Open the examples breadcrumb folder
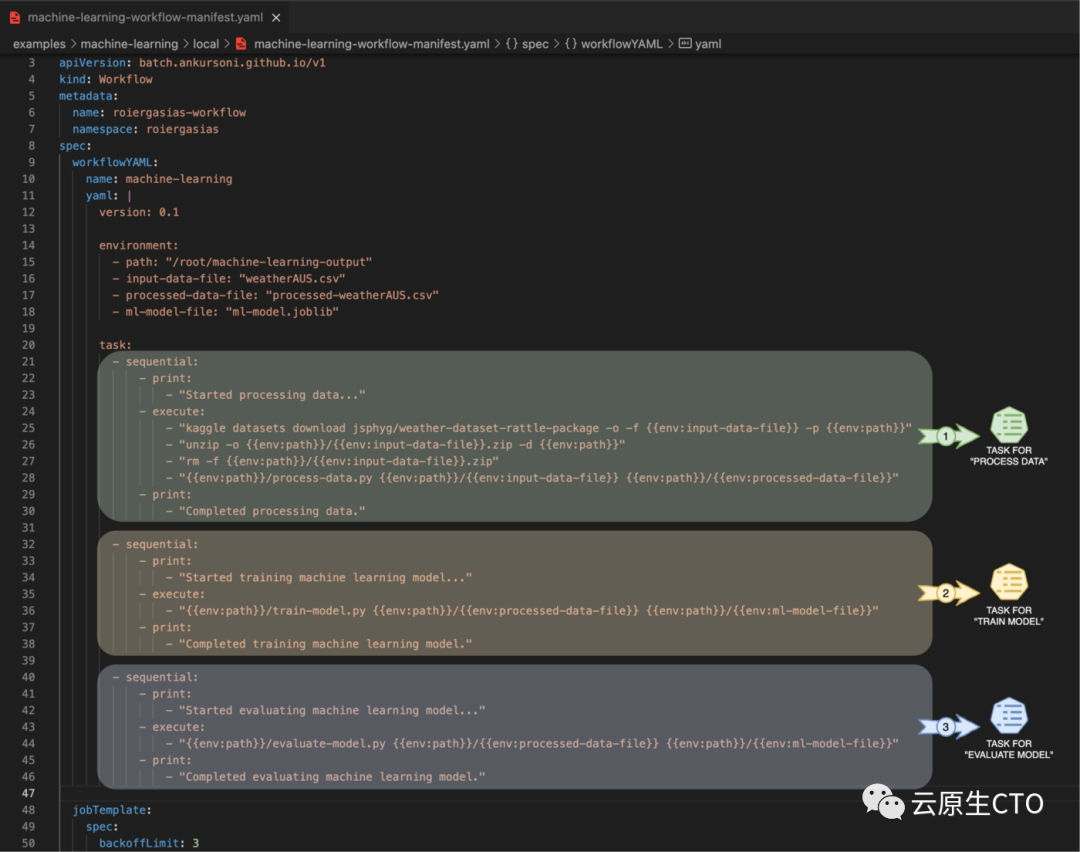This screenshot has height=852, width=1080. click(39, 44)
